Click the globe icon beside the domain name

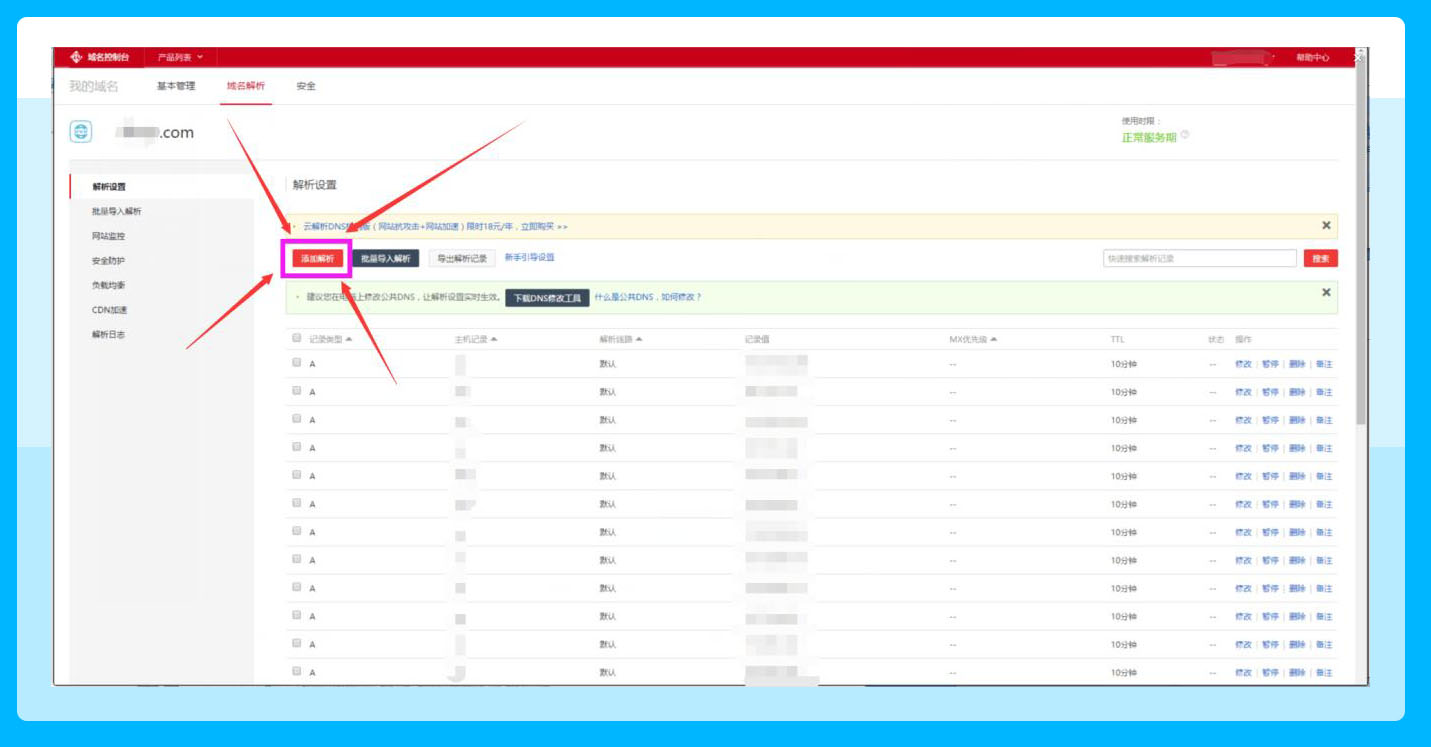click(81, 132)
